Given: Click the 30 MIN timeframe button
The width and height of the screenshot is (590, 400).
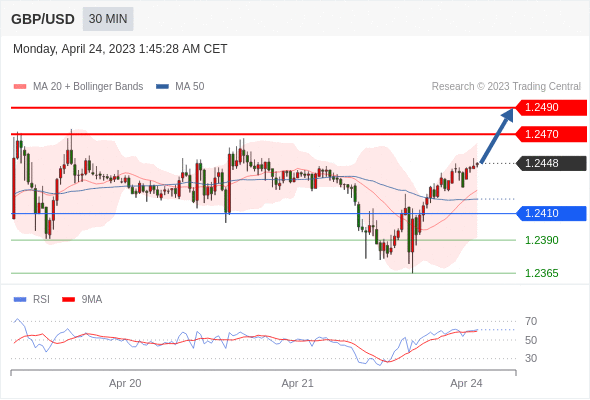Looking at the screenshot, I should pyautogui.click(x=108, y=19).
